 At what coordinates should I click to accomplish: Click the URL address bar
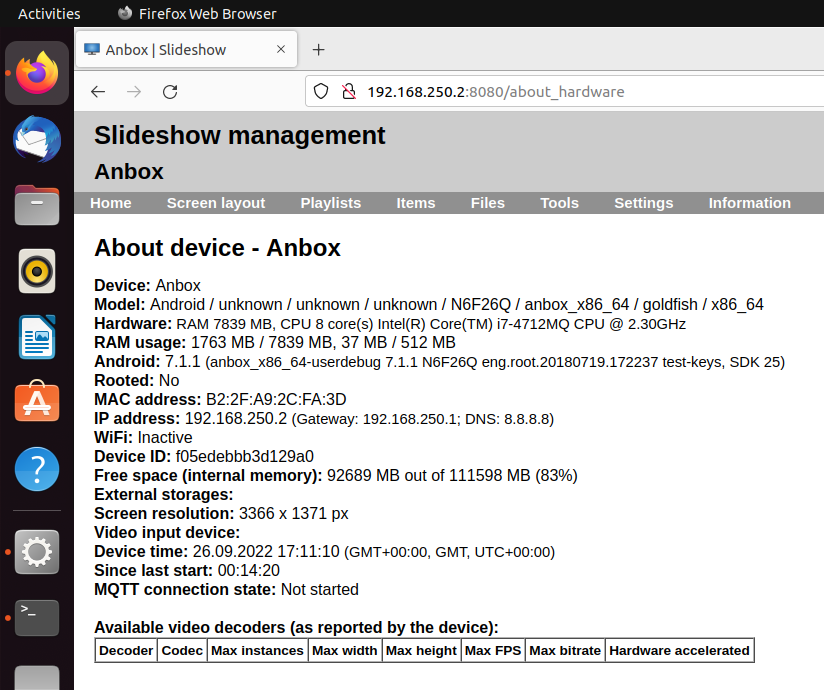point(564,91)
